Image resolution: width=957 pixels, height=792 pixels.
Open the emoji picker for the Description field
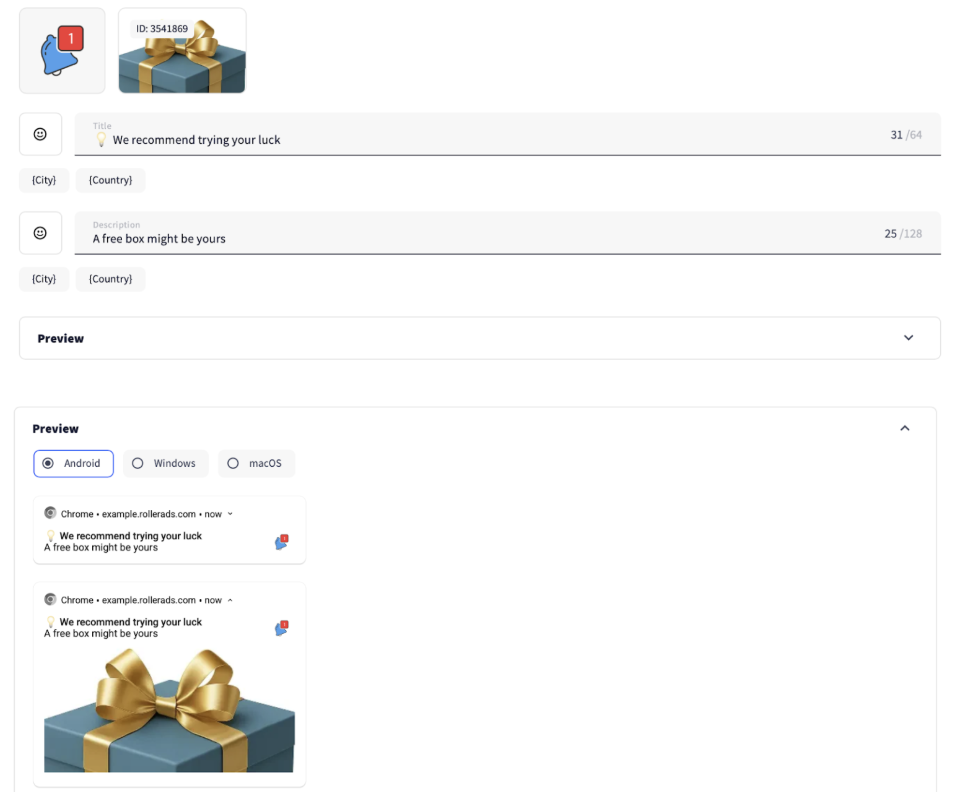pyautogui.click(x=40, y=232)
